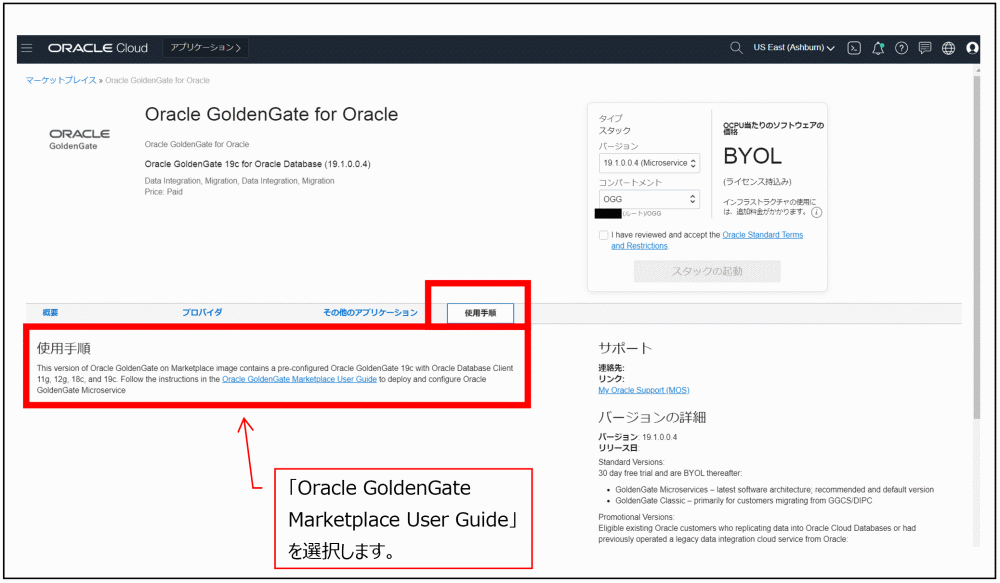The width and height of the screenshot is (1000, 583).
Task: Open the hamburger navigation menu
Action: tap(27, 48)
